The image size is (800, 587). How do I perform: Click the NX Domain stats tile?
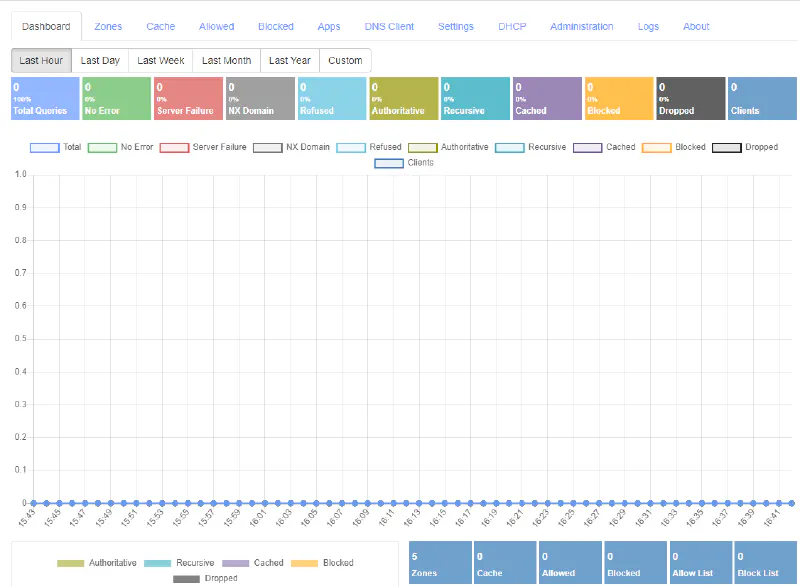click(x=260, y=98)
